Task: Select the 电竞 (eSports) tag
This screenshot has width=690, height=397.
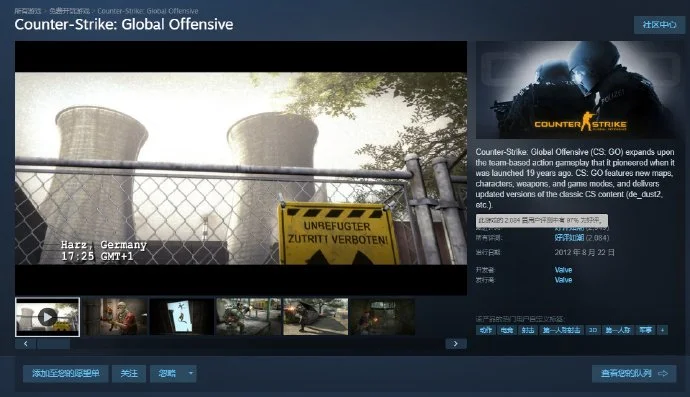Action: coord(506,330)
